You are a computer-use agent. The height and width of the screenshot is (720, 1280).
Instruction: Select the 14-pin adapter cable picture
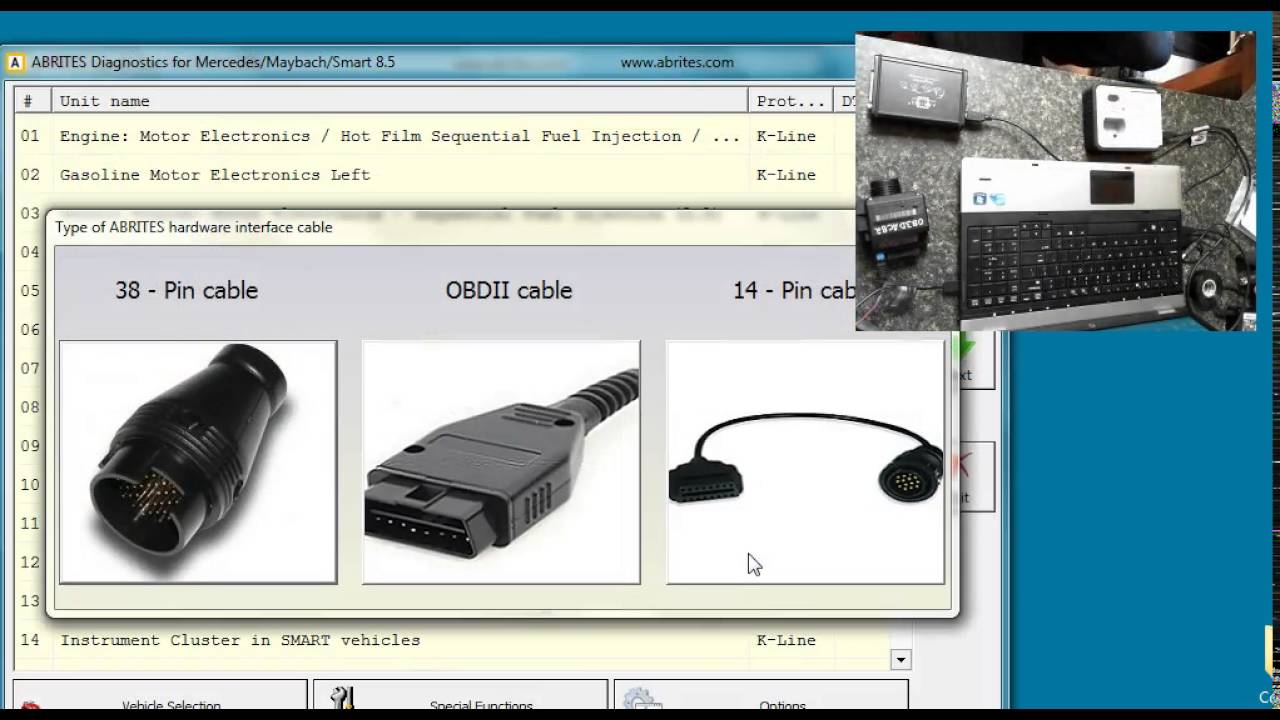tap(805, 462)
